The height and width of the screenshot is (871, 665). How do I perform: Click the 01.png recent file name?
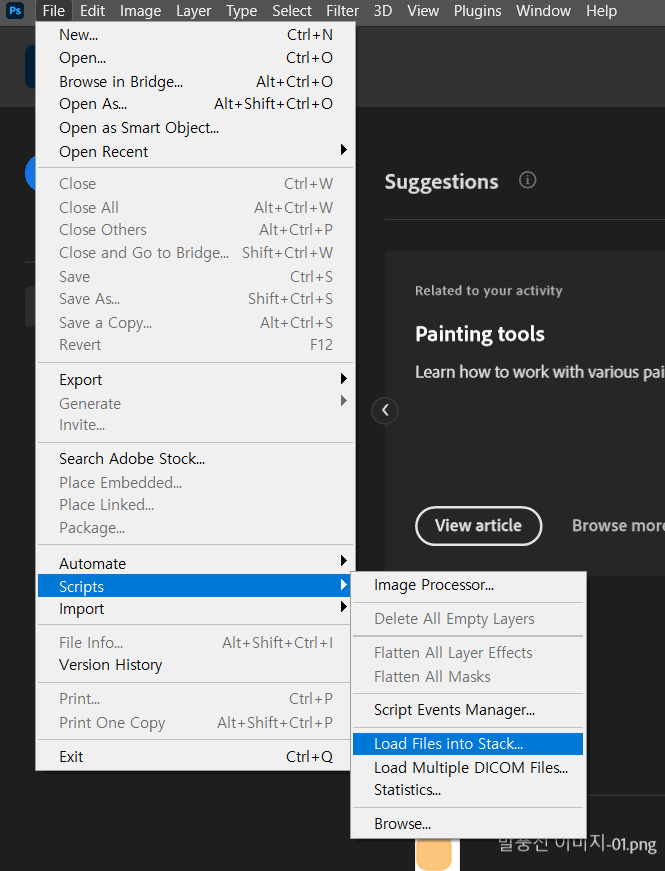pyautogui.click(x=577, y=845)
